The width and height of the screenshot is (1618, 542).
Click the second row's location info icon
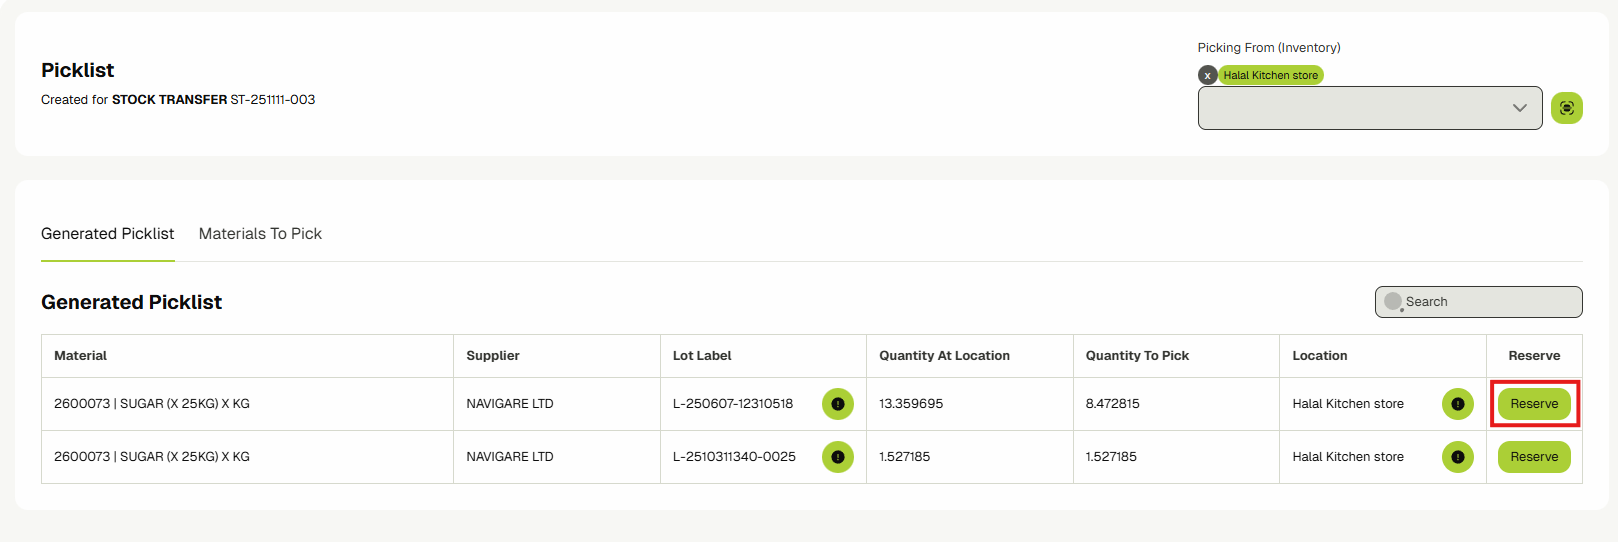[x=1457, y=457]
